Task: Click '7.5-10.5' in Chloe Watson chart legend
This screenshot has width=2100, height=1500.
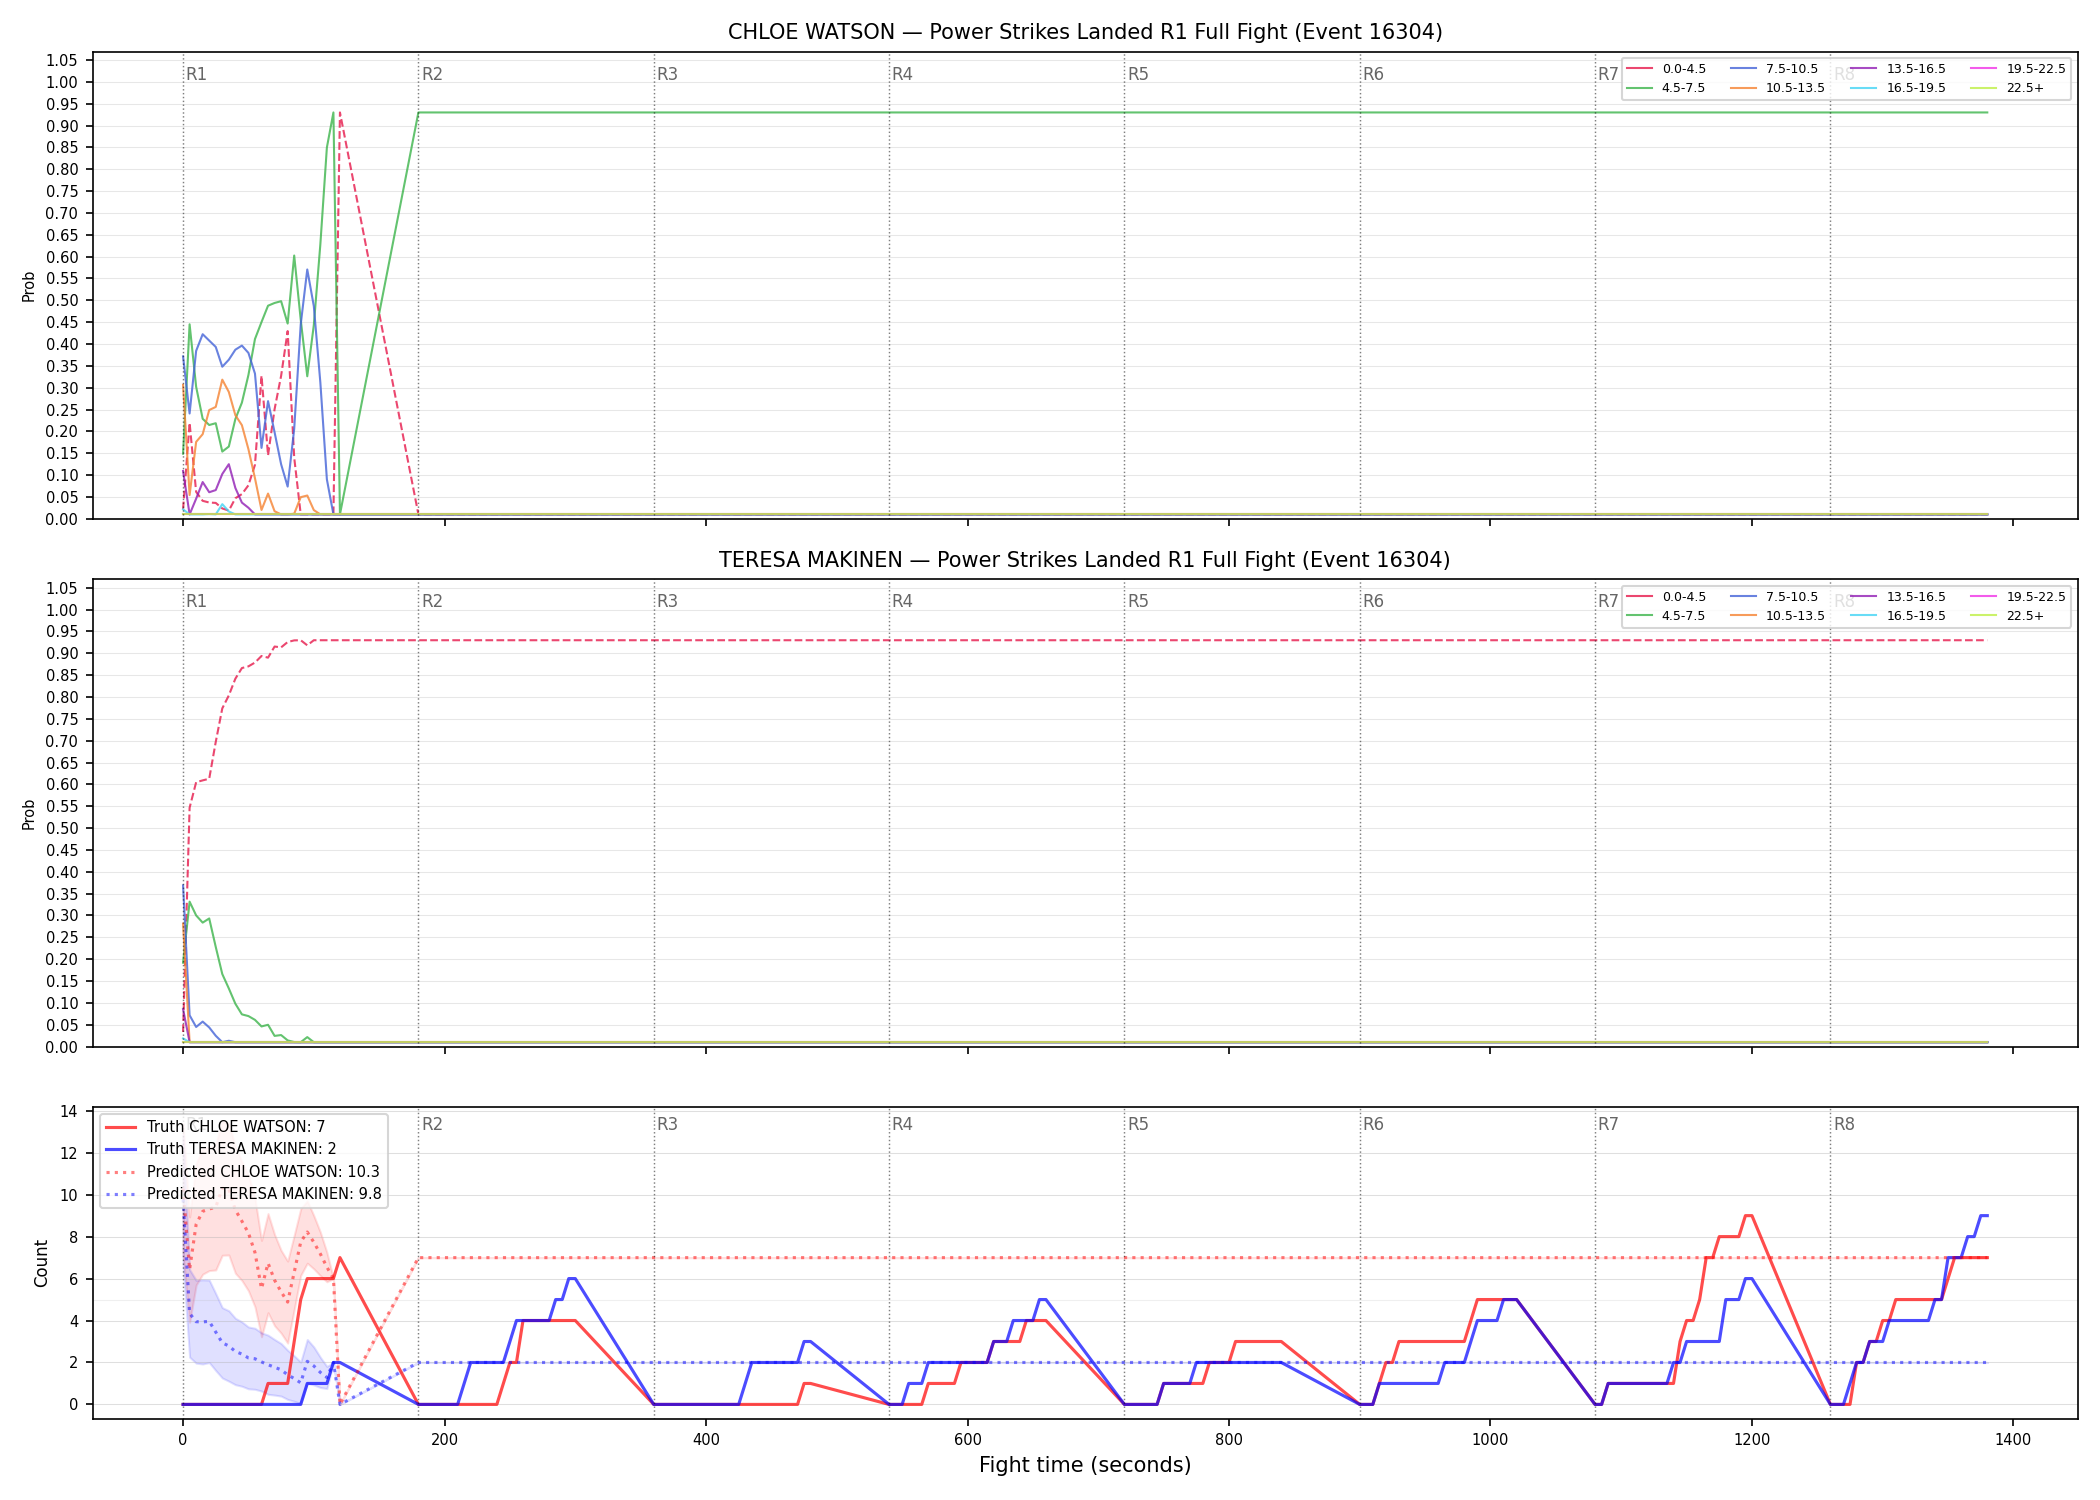Action: tap(1792, 69)
